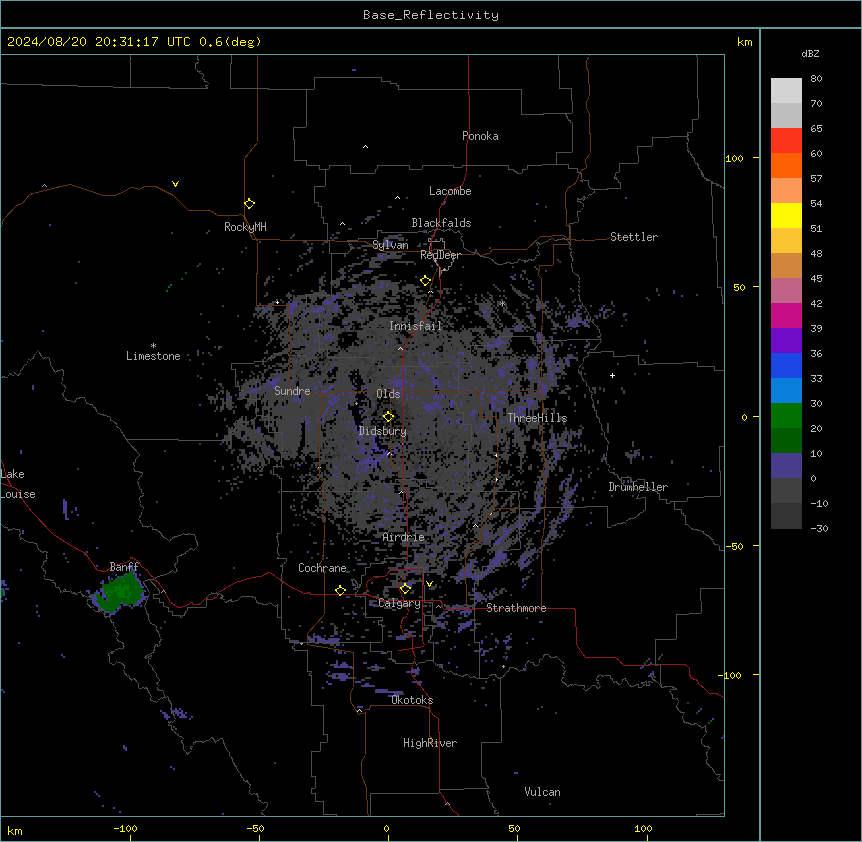This screenshot has height=842, width=862.
Task: Click the yellow diamond marker above Calgary
Action: coord(405,589)
